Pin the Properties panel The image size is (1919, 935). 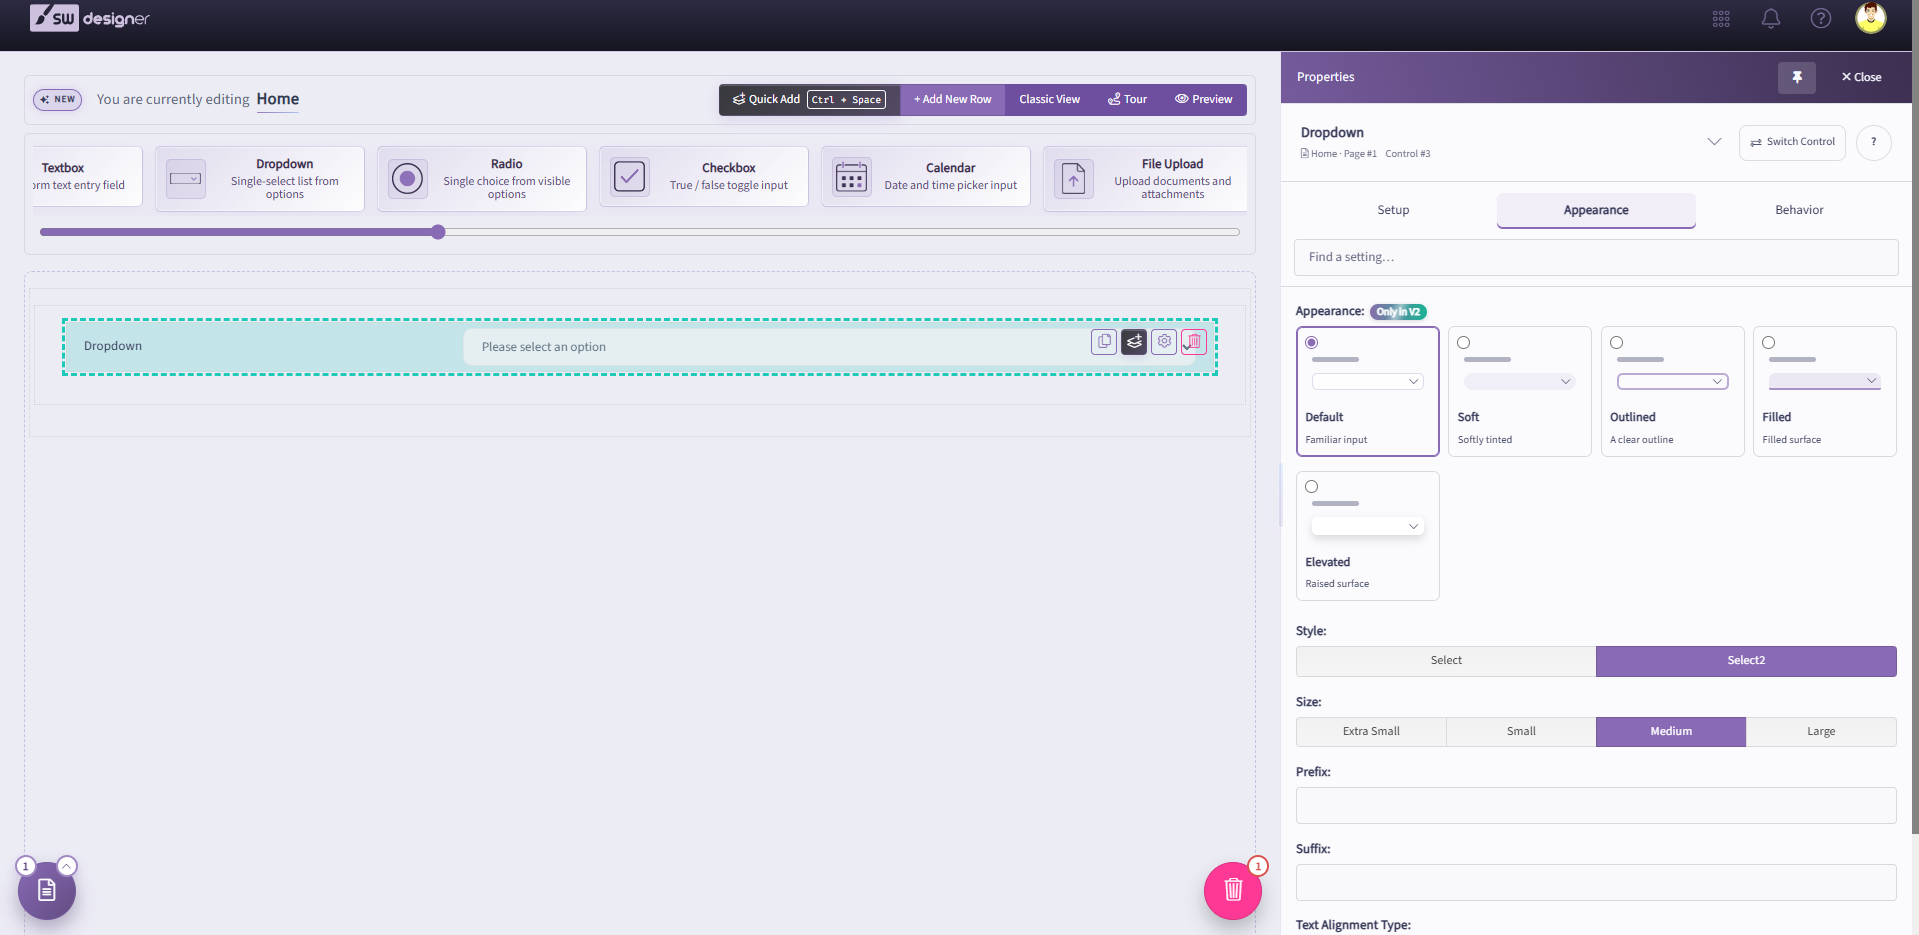[x=1797, y=77]
